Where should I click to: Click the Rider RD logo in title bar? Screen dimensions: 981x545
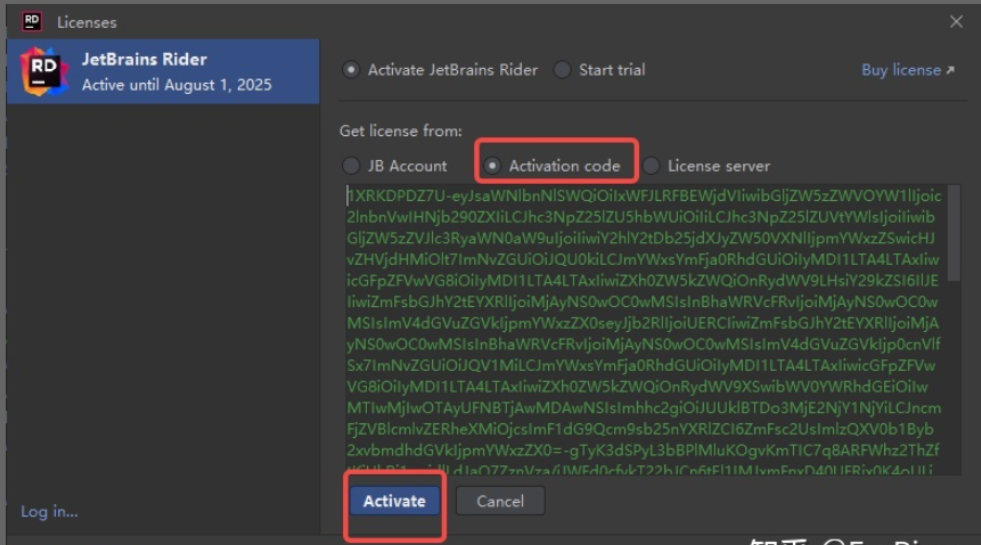[x=31, y=20]
